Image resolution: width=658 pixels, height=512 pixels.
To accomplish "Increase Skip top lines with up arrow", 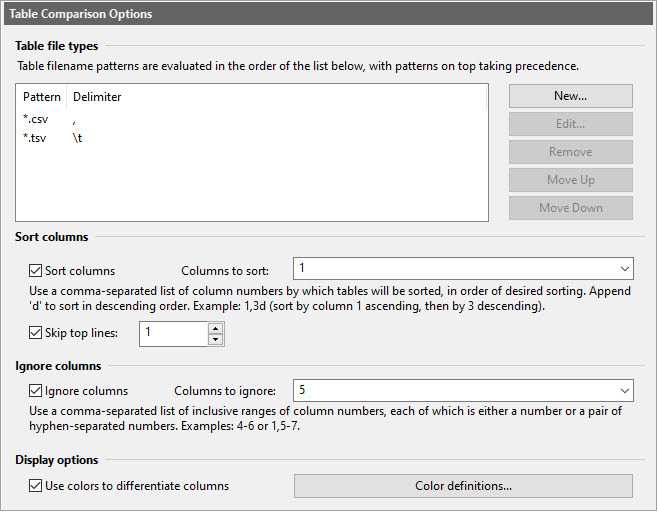I will tap(215, 327).
